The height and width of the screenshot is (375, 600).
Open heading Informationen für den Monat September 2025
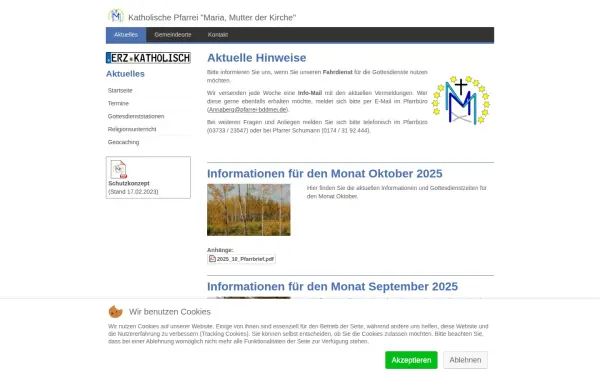tap(332, 286)
